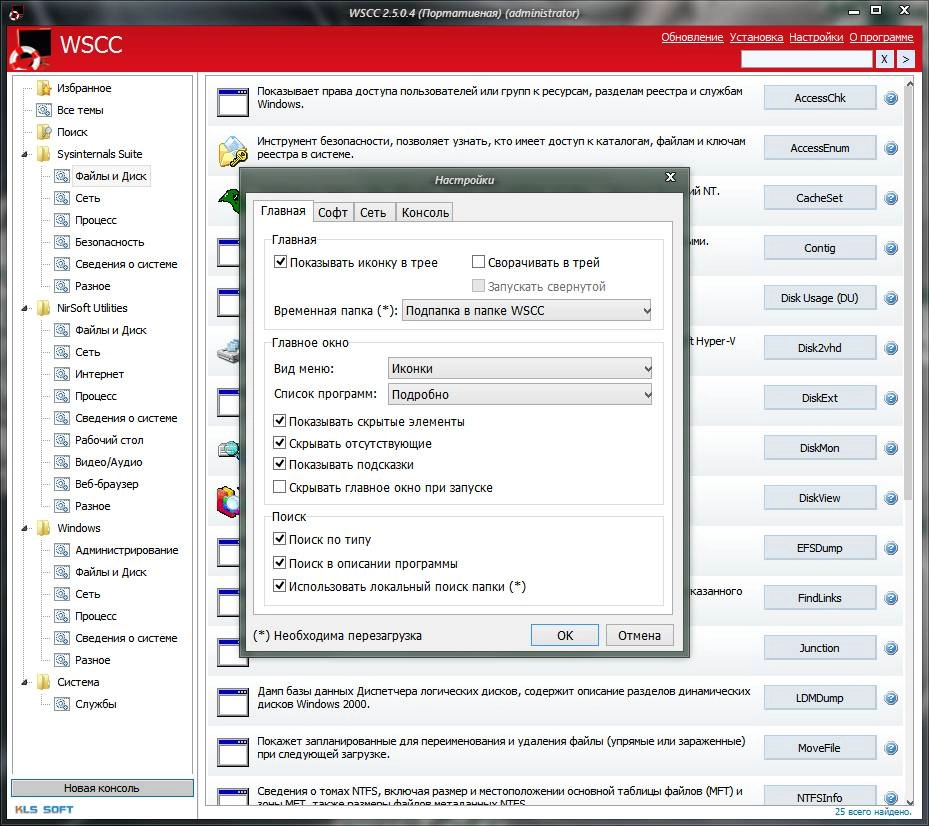Open Вид меню dropdown showing Иконки
This screenshot has height=826, width=929.
coord(520,369)
